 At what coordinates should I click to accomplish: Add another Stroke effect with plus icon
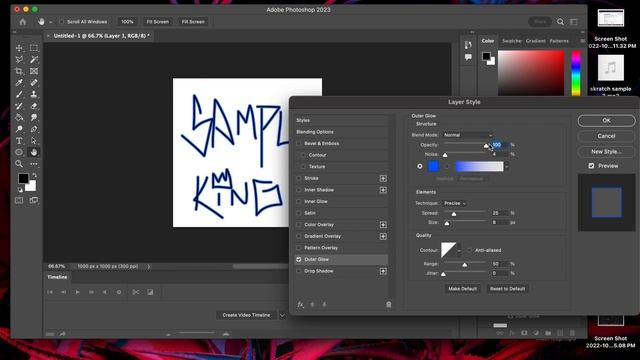(x=383, y=178)
